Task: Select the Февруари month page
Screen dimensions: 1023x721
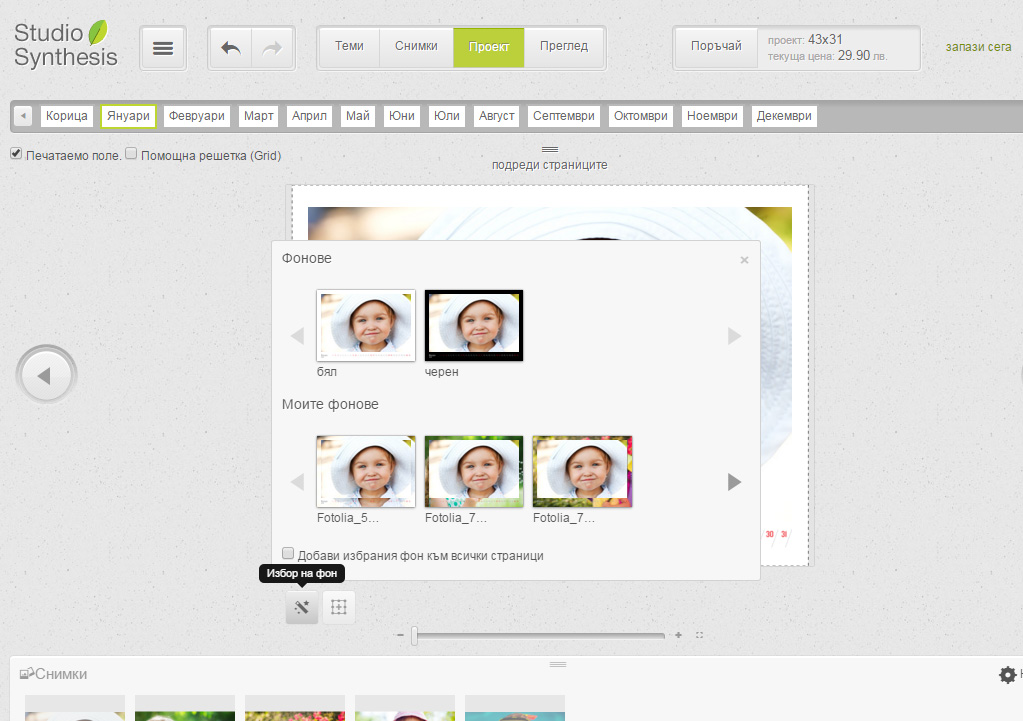Action: (197, 116)
